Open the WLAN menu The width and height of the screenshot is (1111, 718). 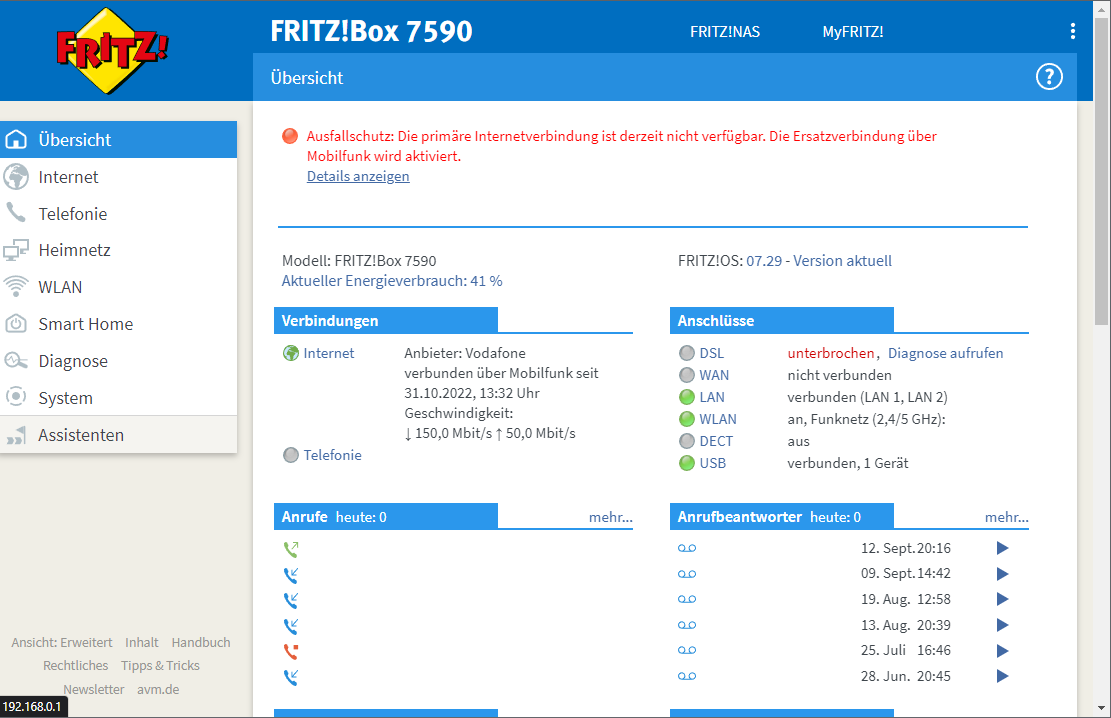(118, 287)
